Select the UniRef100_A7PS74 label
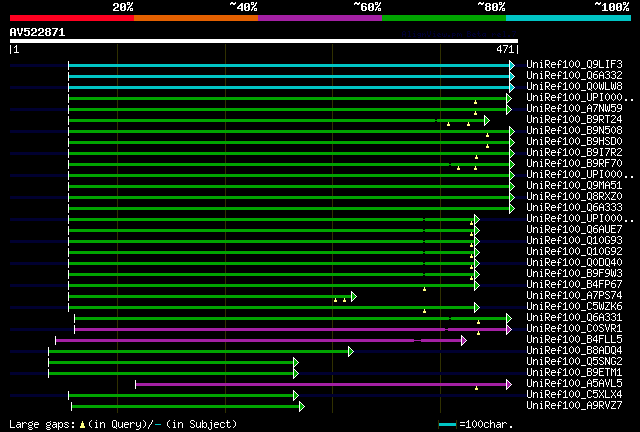Screen dimensions: 640x432 point(574,296)
